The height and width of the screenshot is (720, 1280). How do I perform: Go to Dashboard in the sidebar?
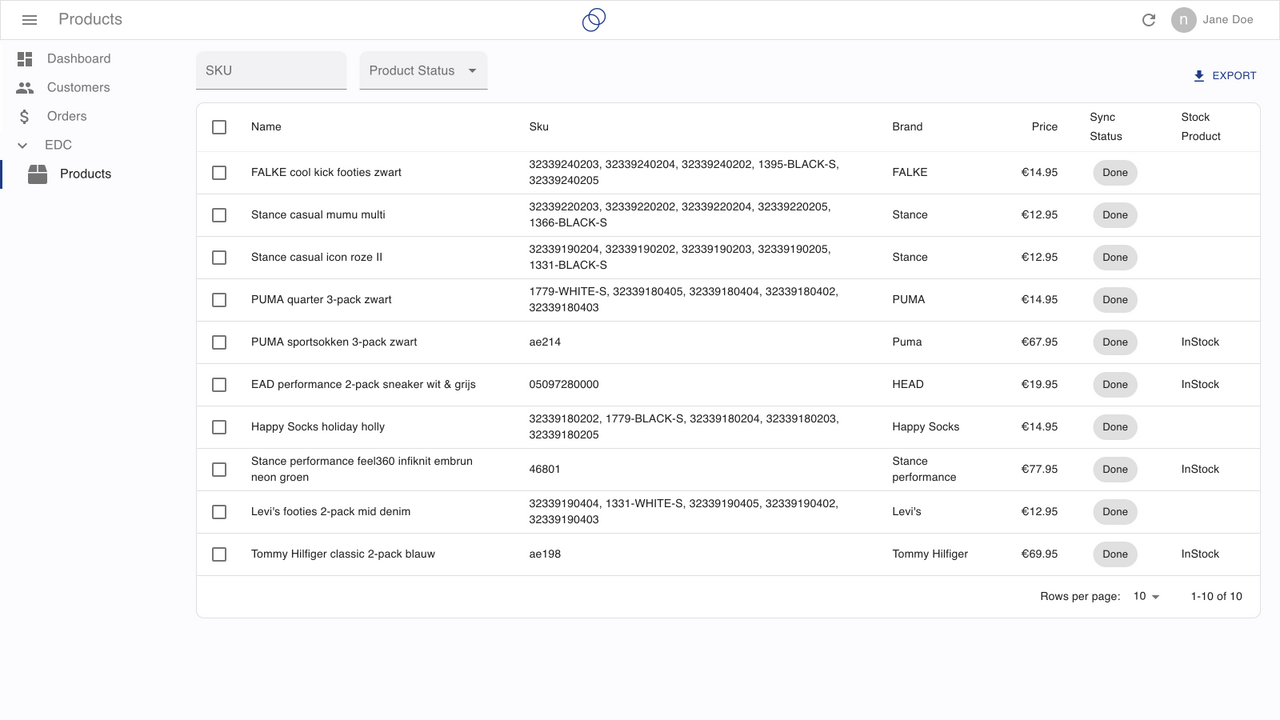tap(79, 59)
